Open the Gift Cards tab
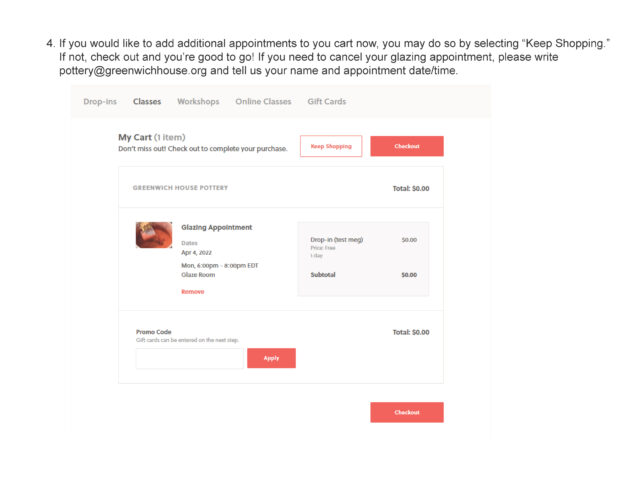Screen dimensions: 640x495 (327, 102)
